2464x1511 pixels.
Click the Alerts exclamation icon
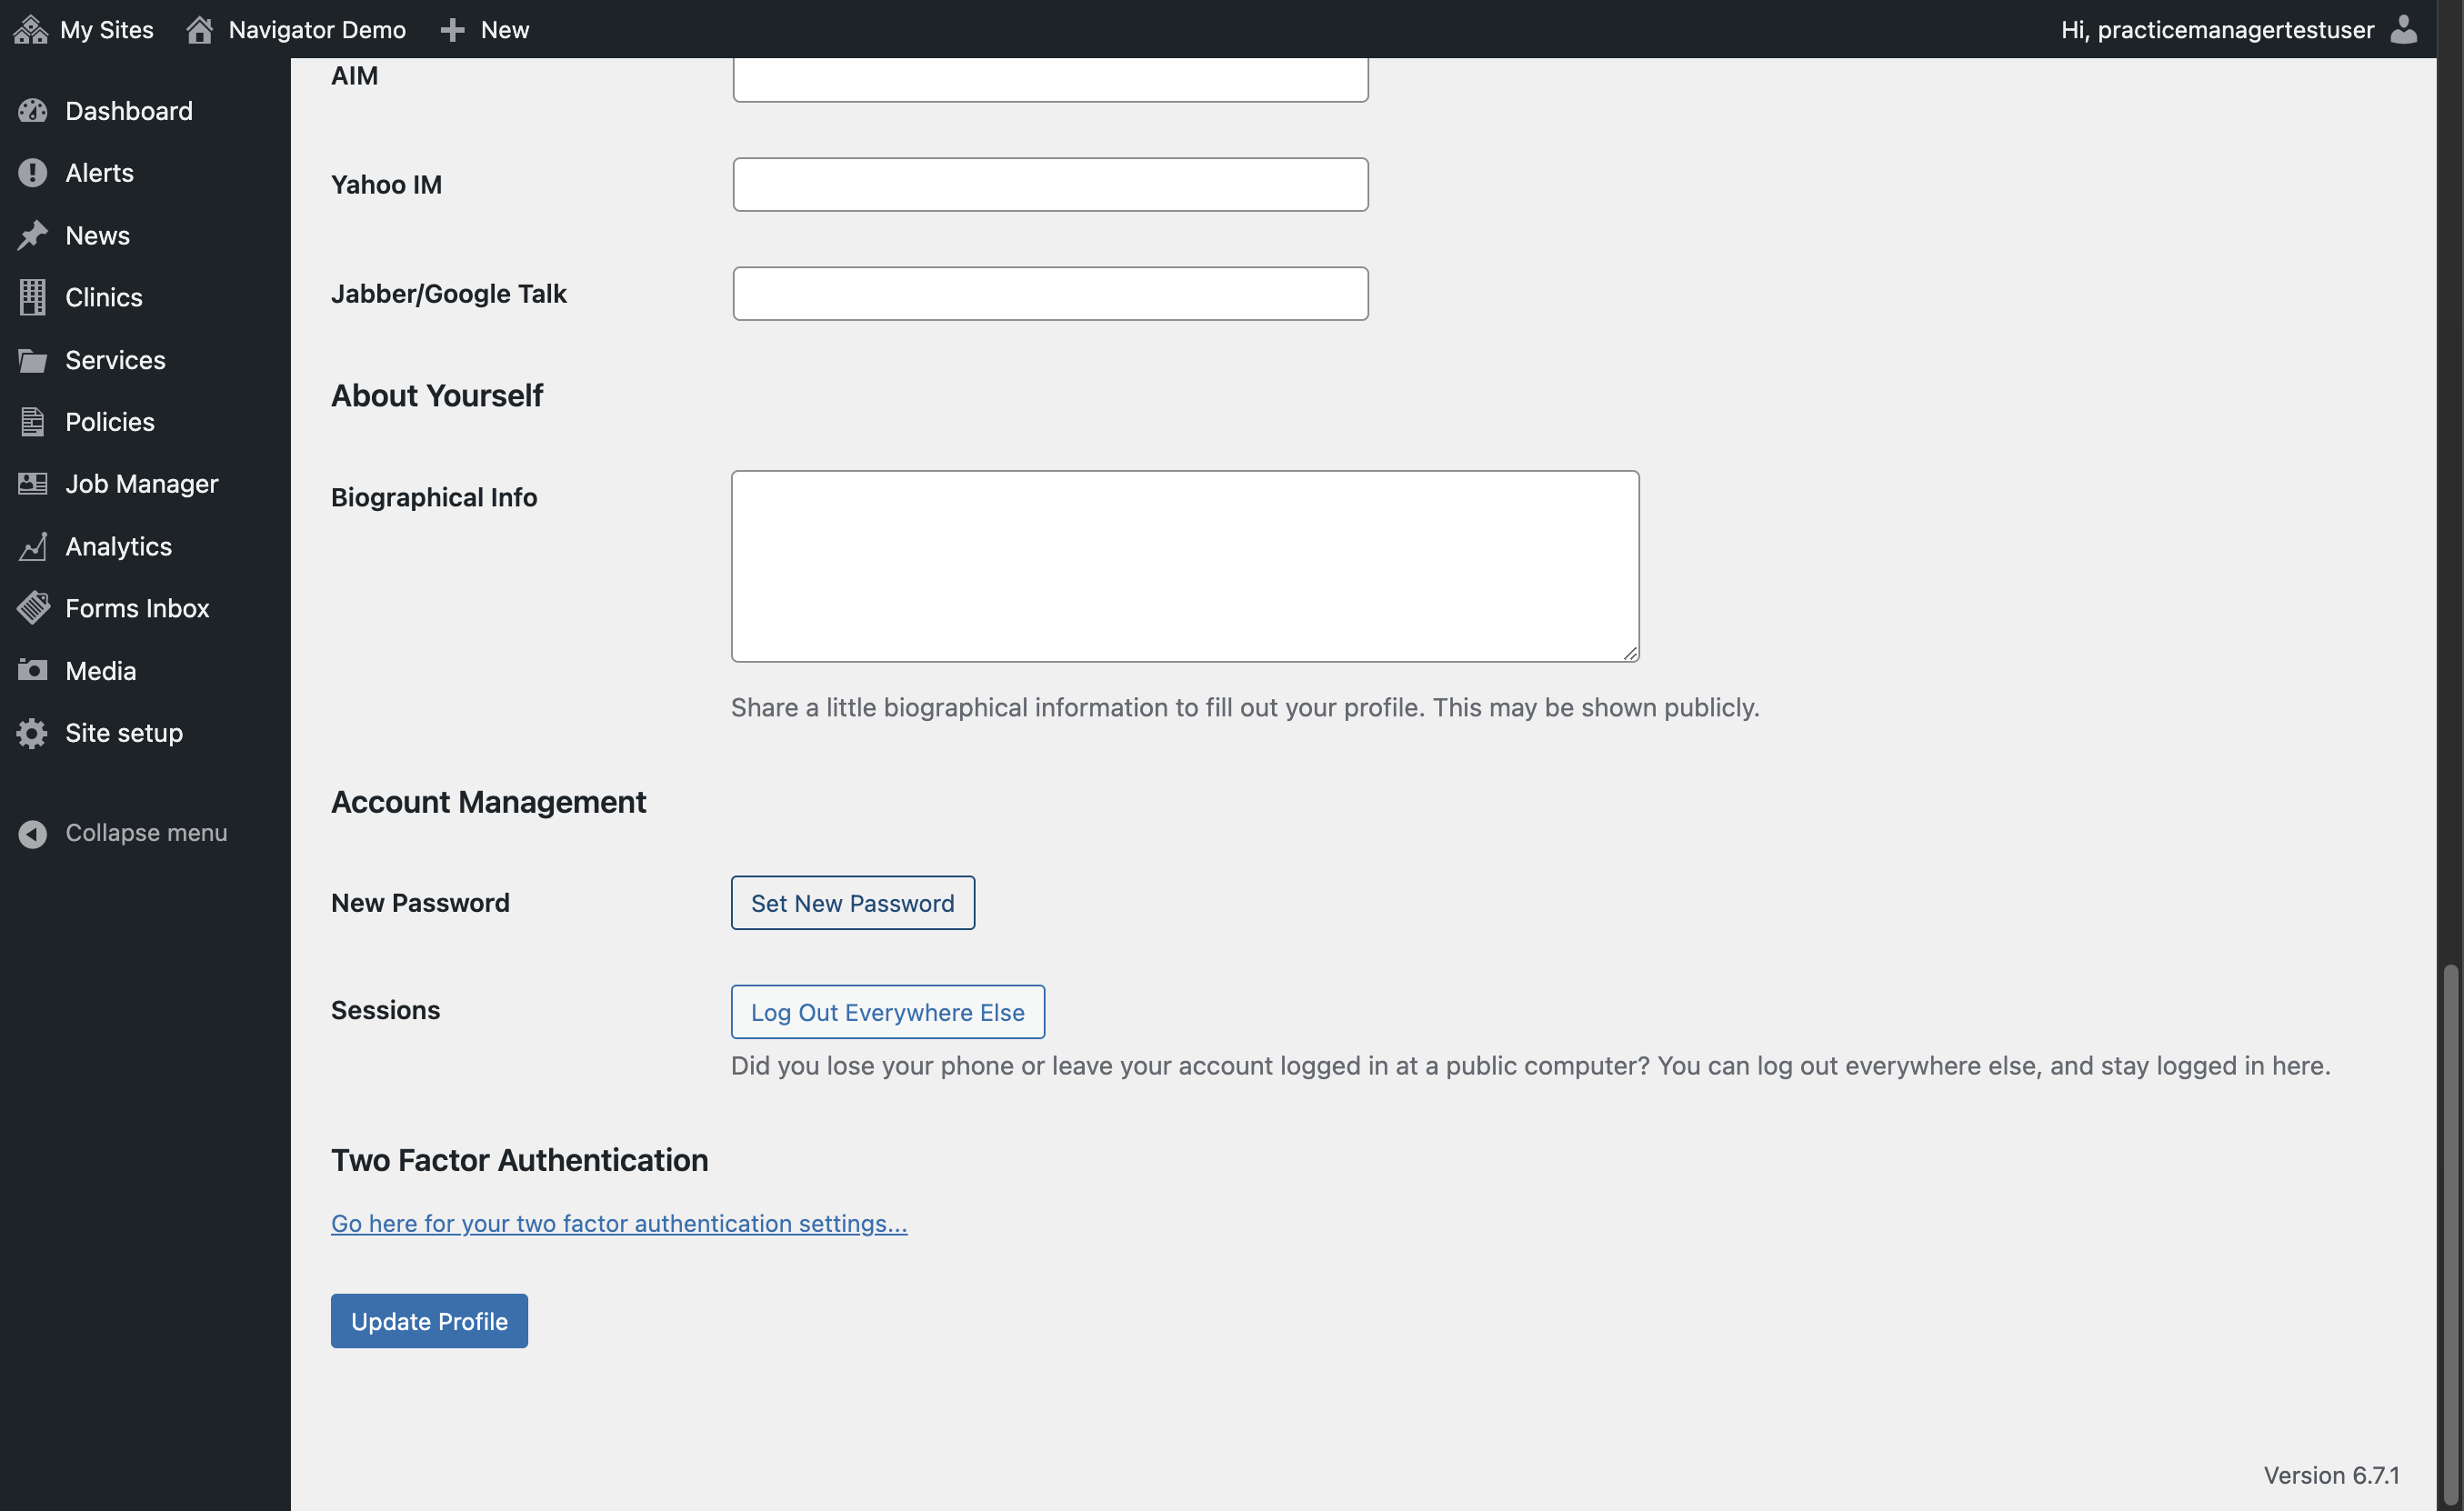pyautogui.click(x=32, y=173)
